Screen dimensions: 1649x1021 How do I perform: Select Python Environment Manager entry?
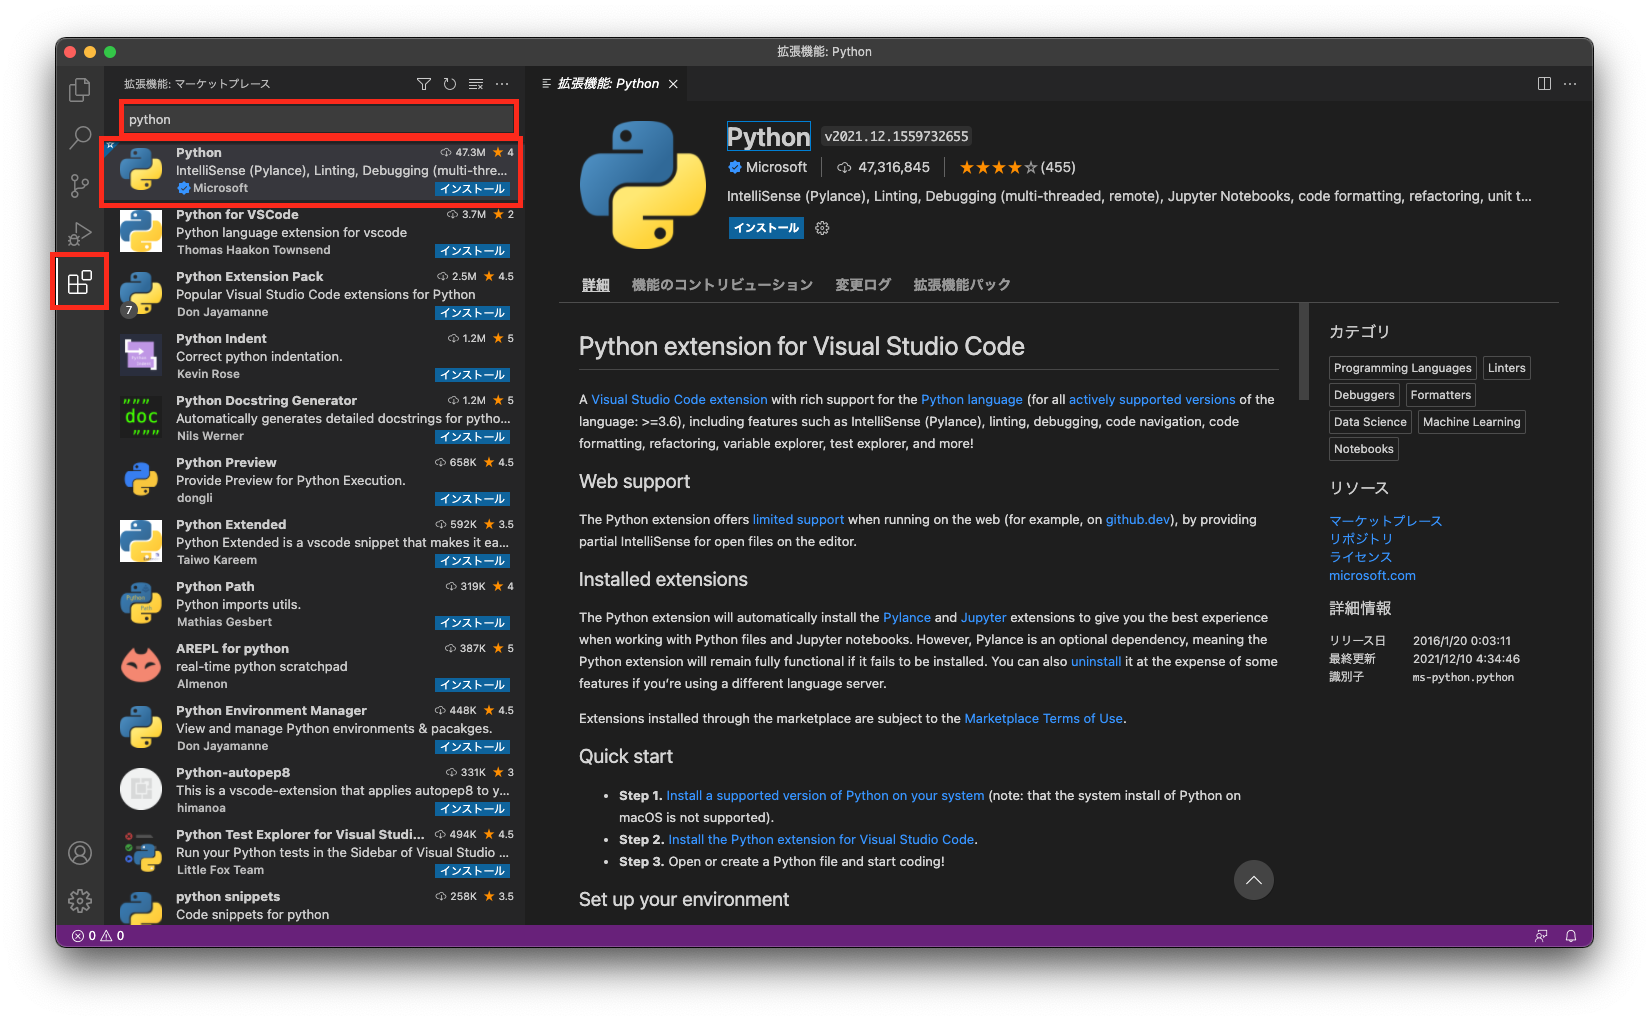[315, 727]
